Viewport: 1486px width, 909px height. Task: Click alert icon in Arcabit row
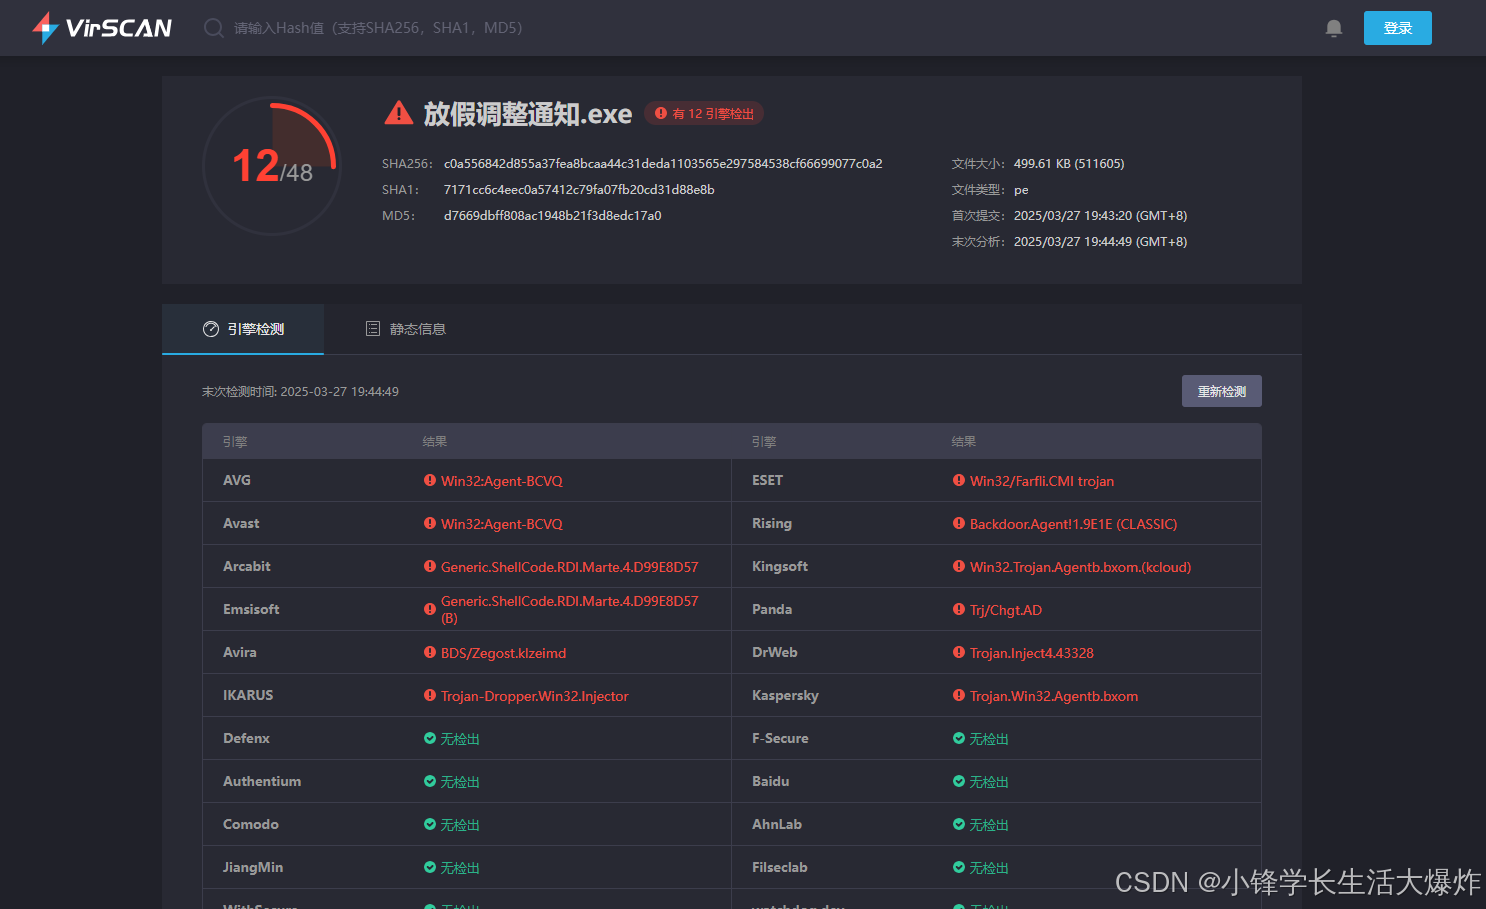pos(430,566)
